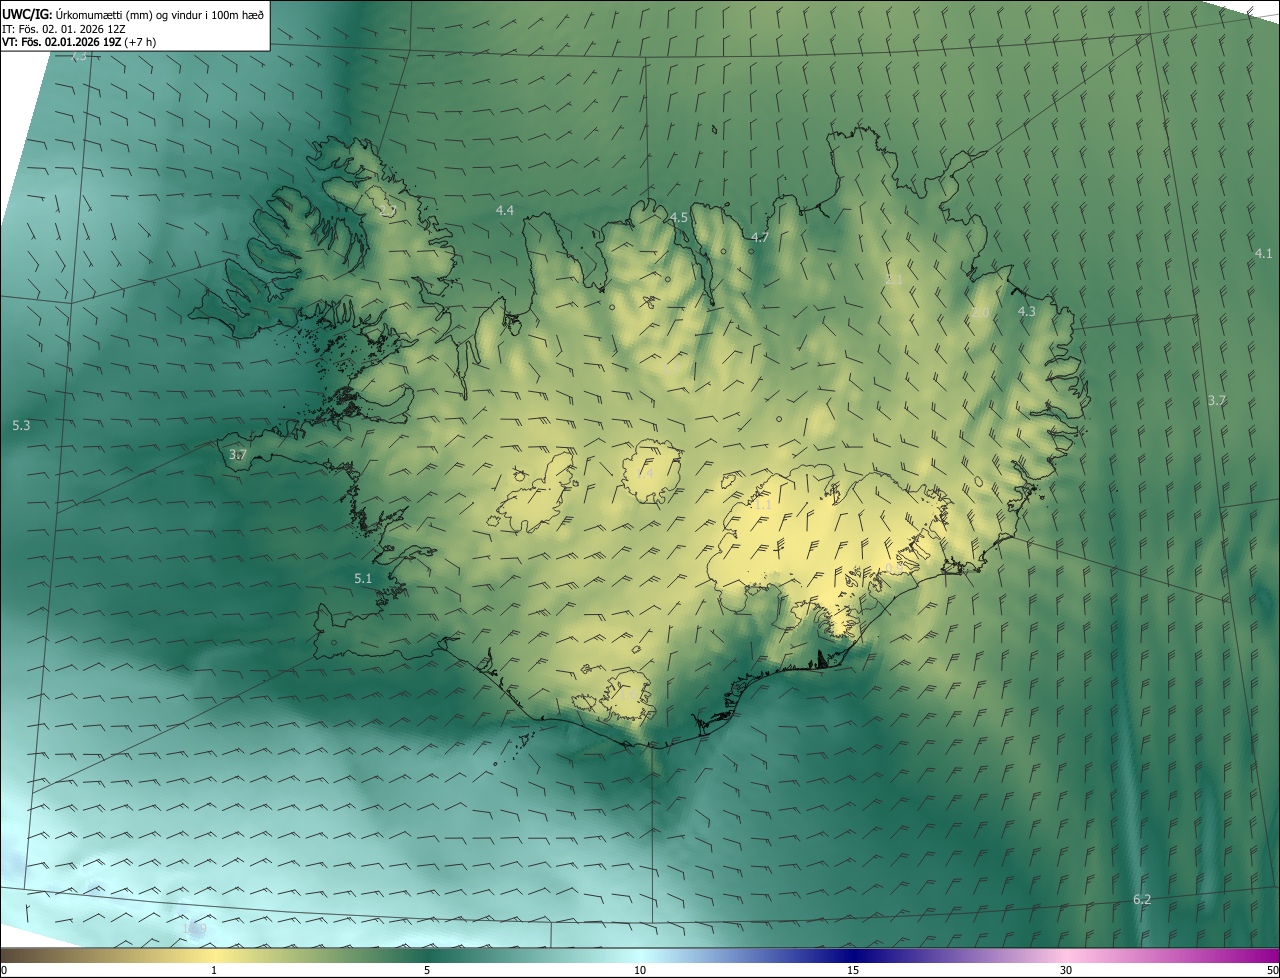This screenshot has height=978, width=1280.
Task: Click the 15 tick label on the color scale
Action: pos(853,970)
